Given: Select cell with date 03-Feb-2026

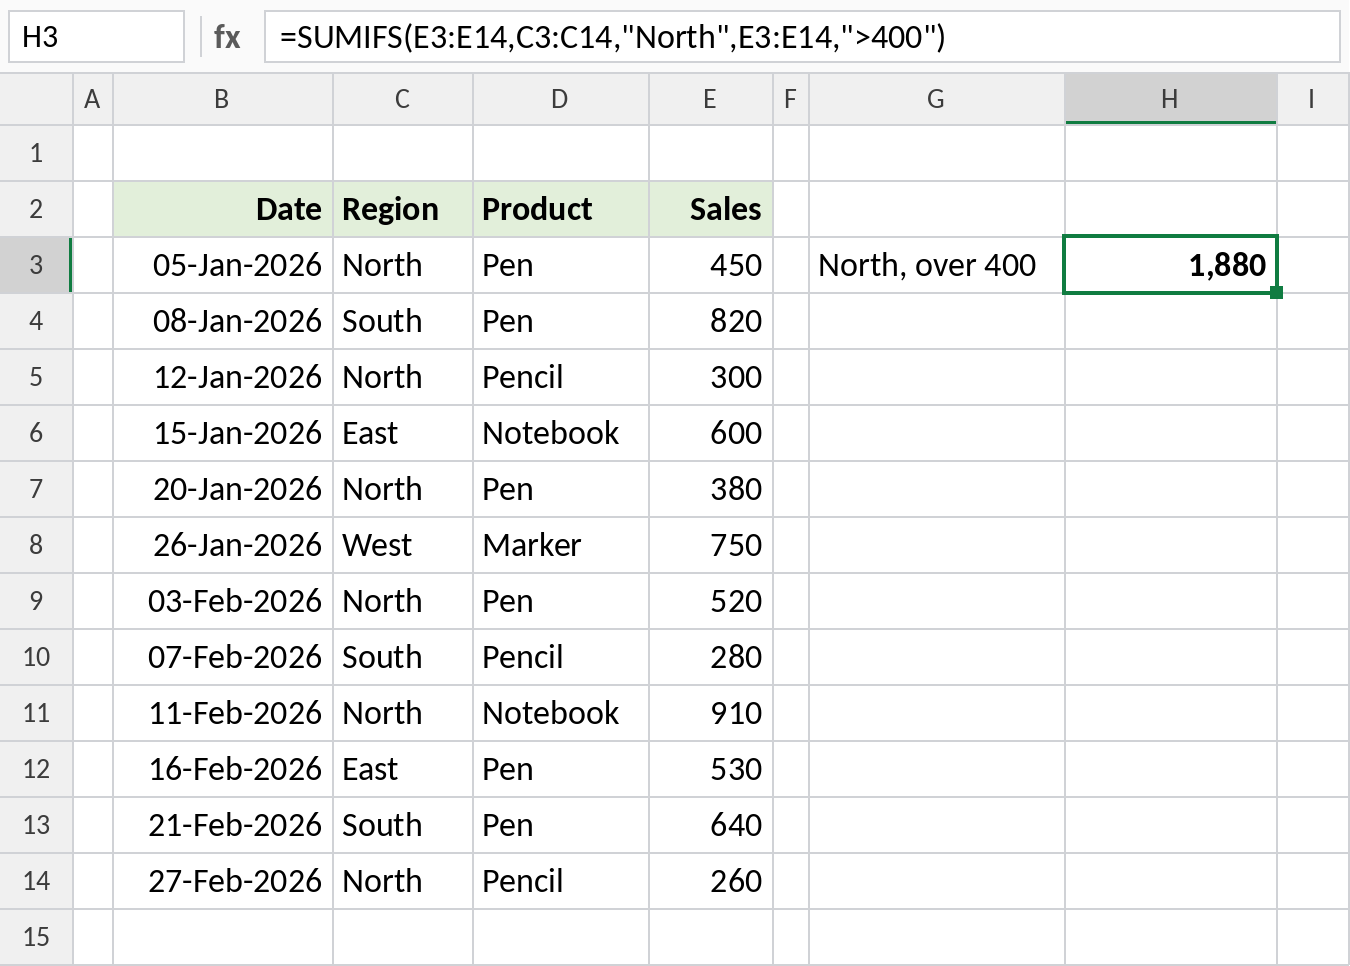Looking at the screenshot, I should coord(223,601).
